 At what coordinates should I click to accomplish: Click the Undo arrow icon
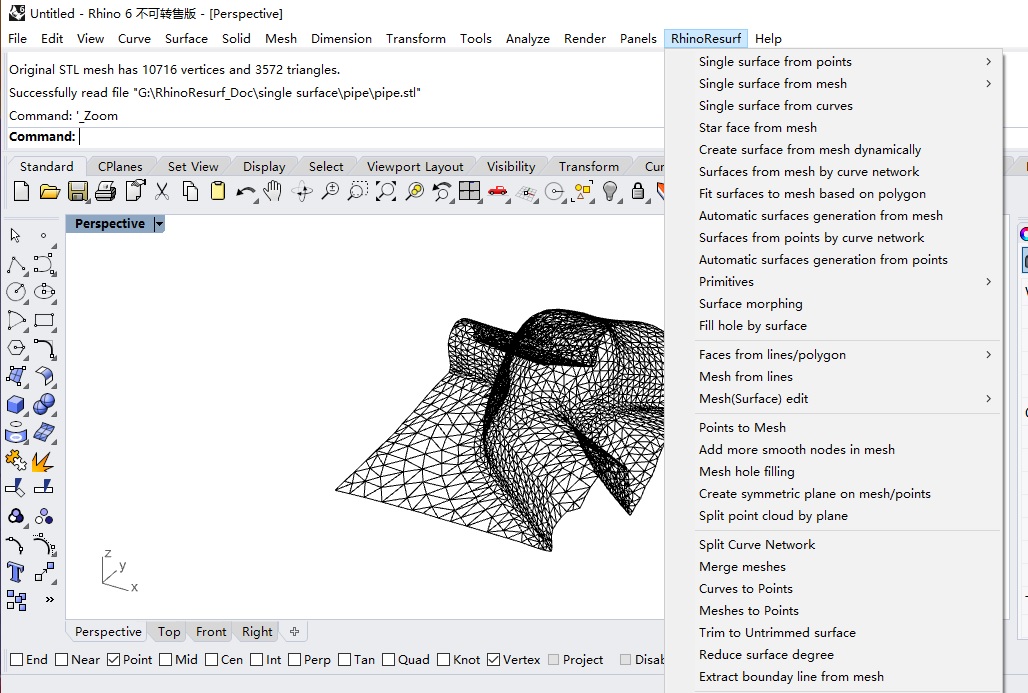tap(245, 191)
